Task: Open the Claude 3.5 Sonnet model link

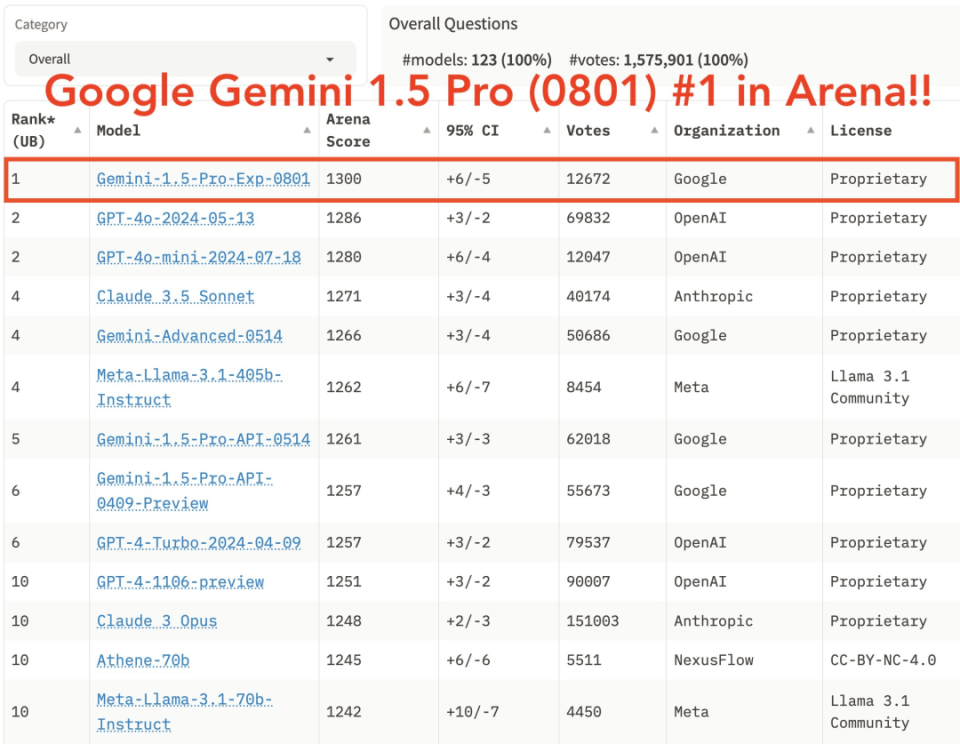Action: [174, 296]
